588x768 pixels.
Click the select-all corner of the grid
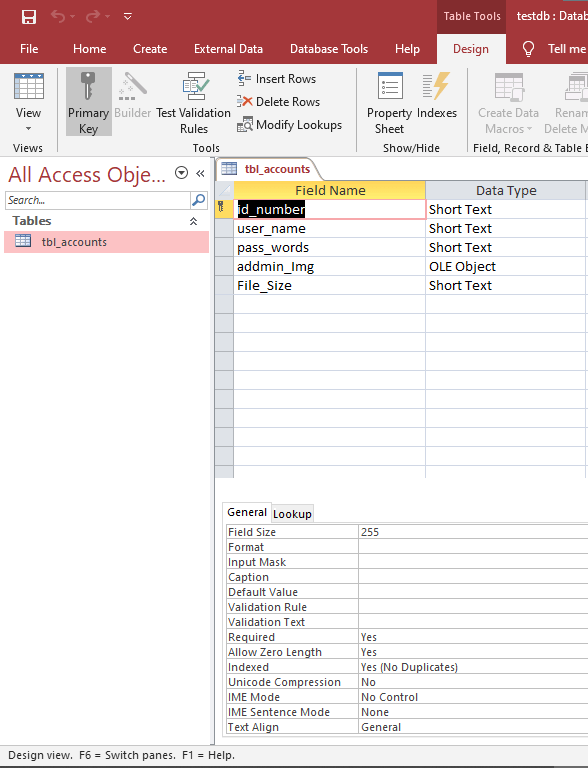[x=224, y=191]
